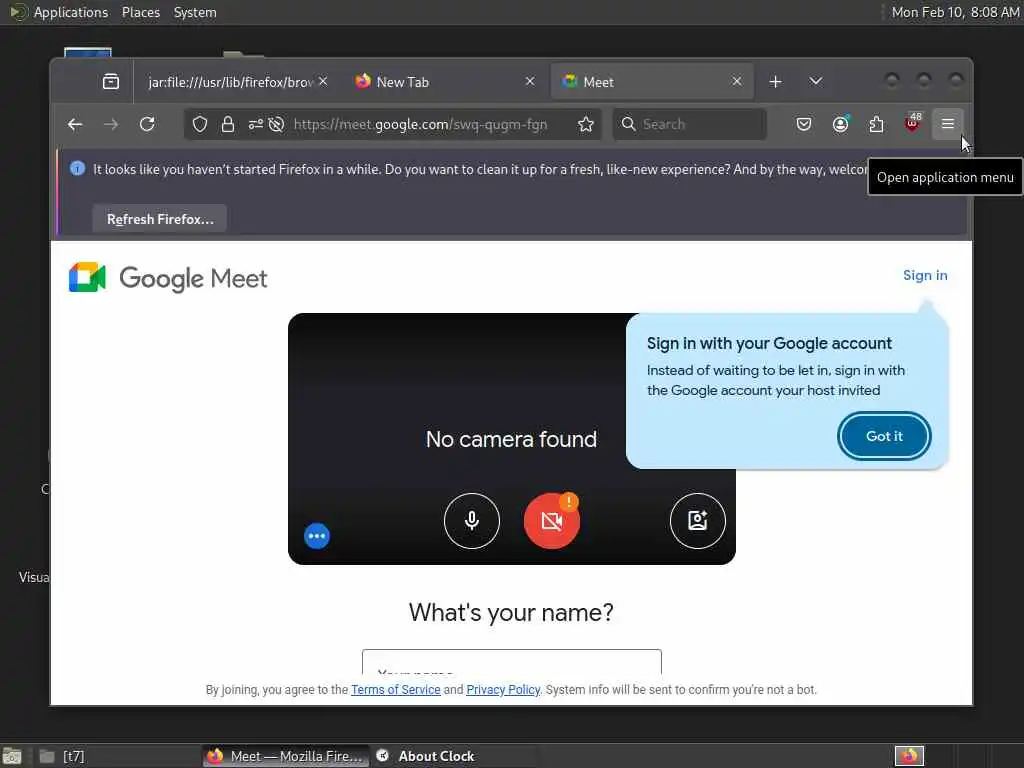Switch to the jar:file:///usr/lib/firefox tab

point(230,82)
